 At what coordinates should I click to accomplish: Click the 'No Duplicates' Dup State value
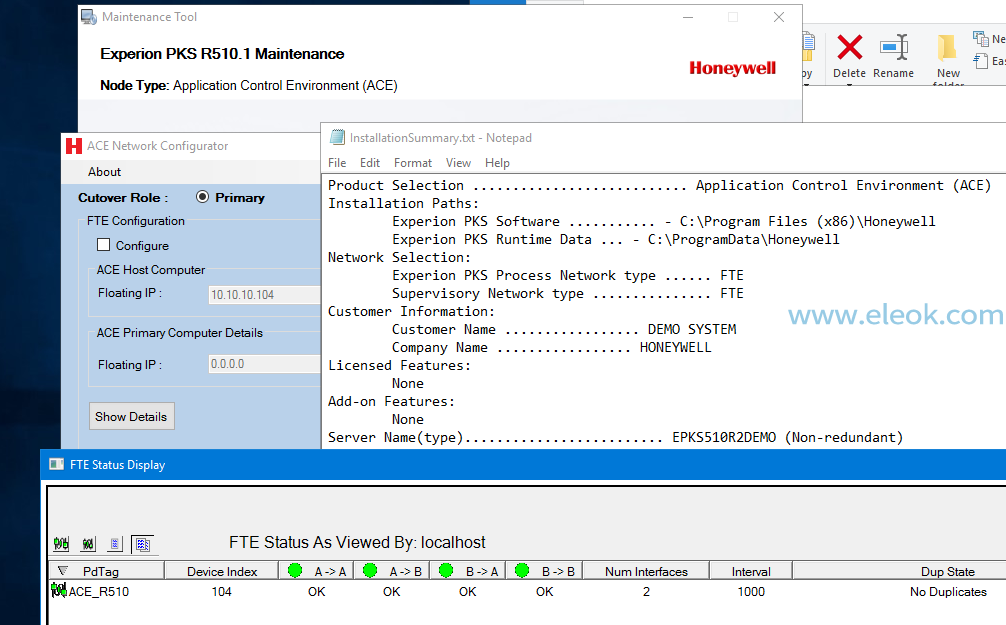click(x=948, y=592)
